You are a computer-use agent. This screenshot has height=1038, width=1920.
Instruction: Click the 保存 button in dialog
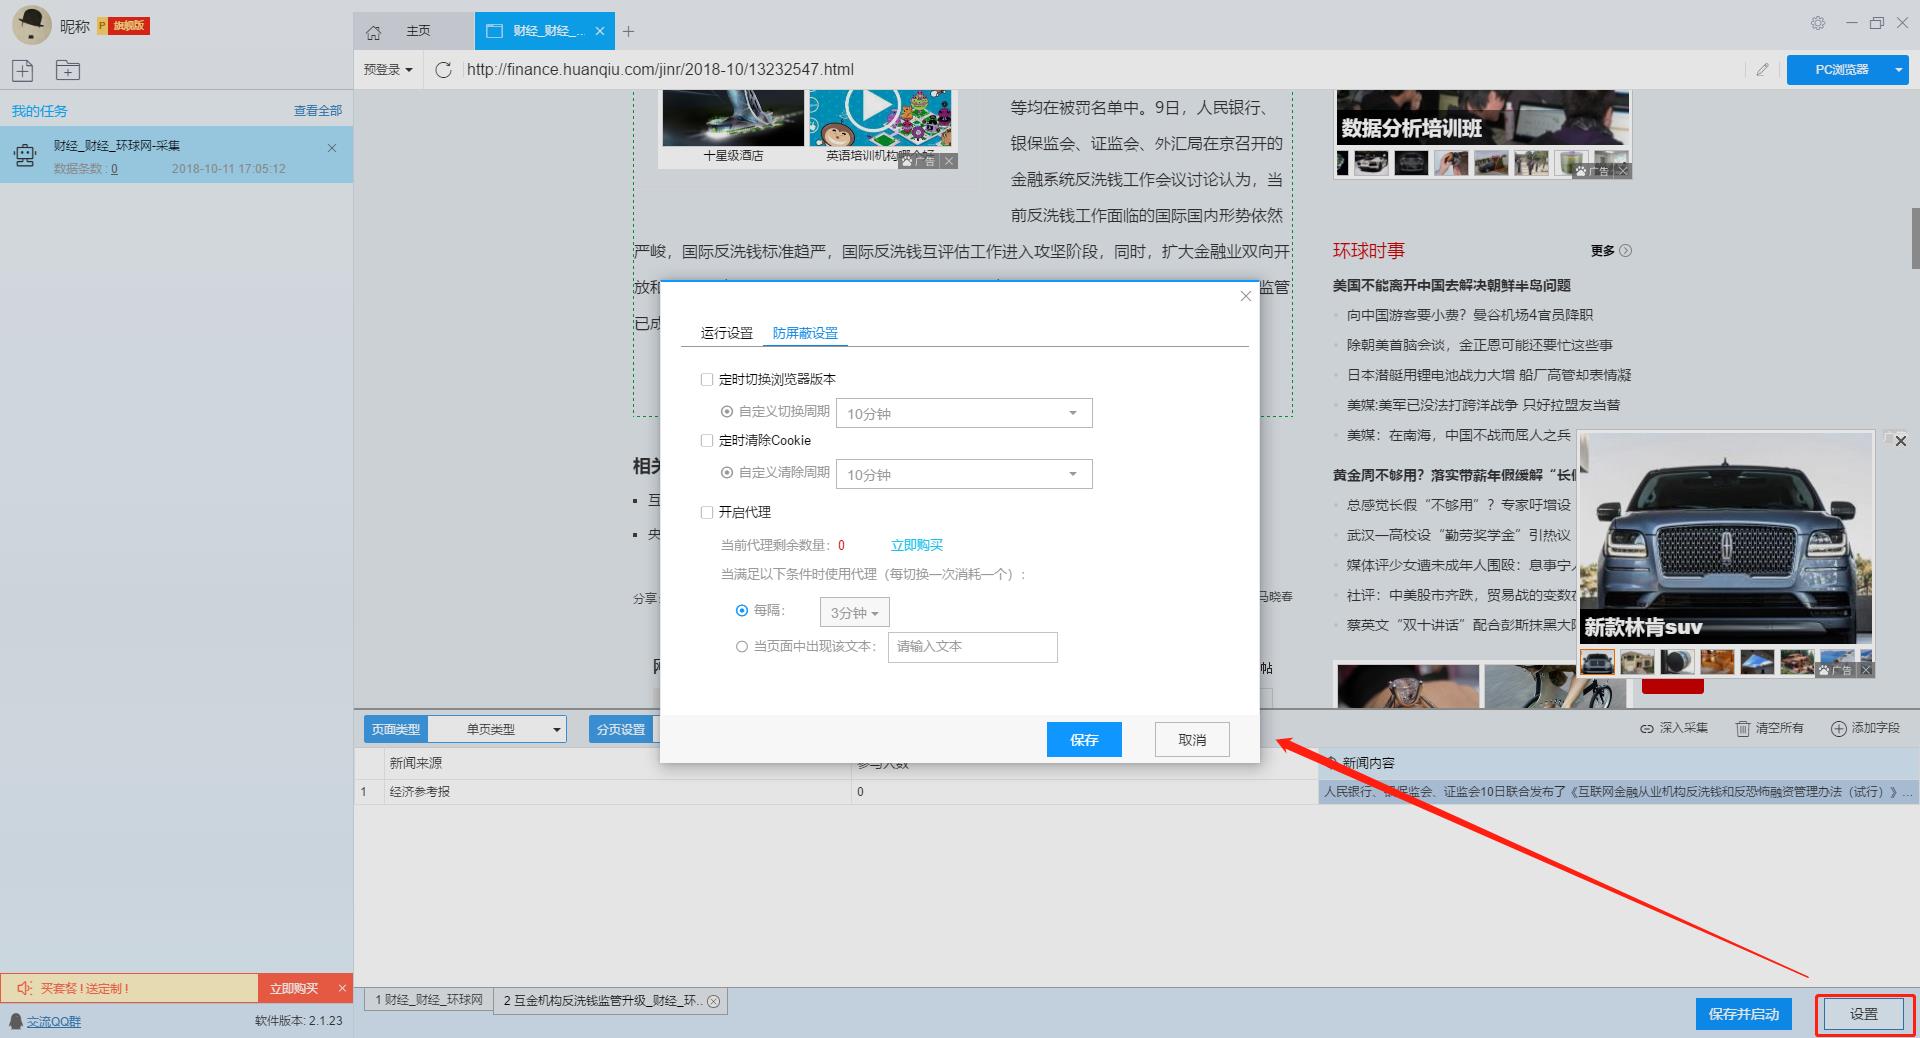(1084, 740)
